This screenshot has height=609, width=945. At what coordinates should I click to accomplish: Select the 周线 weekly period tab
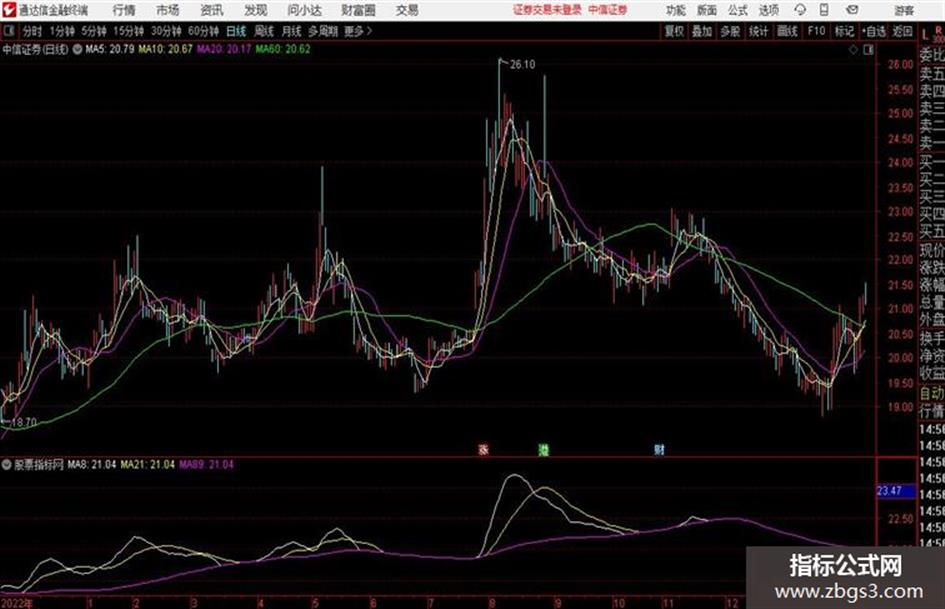(264, 31)
